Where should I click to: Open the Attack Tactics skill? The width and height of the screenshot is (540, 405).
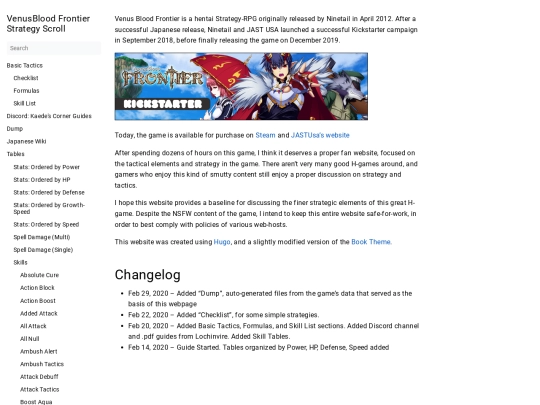tap(40, 390)
